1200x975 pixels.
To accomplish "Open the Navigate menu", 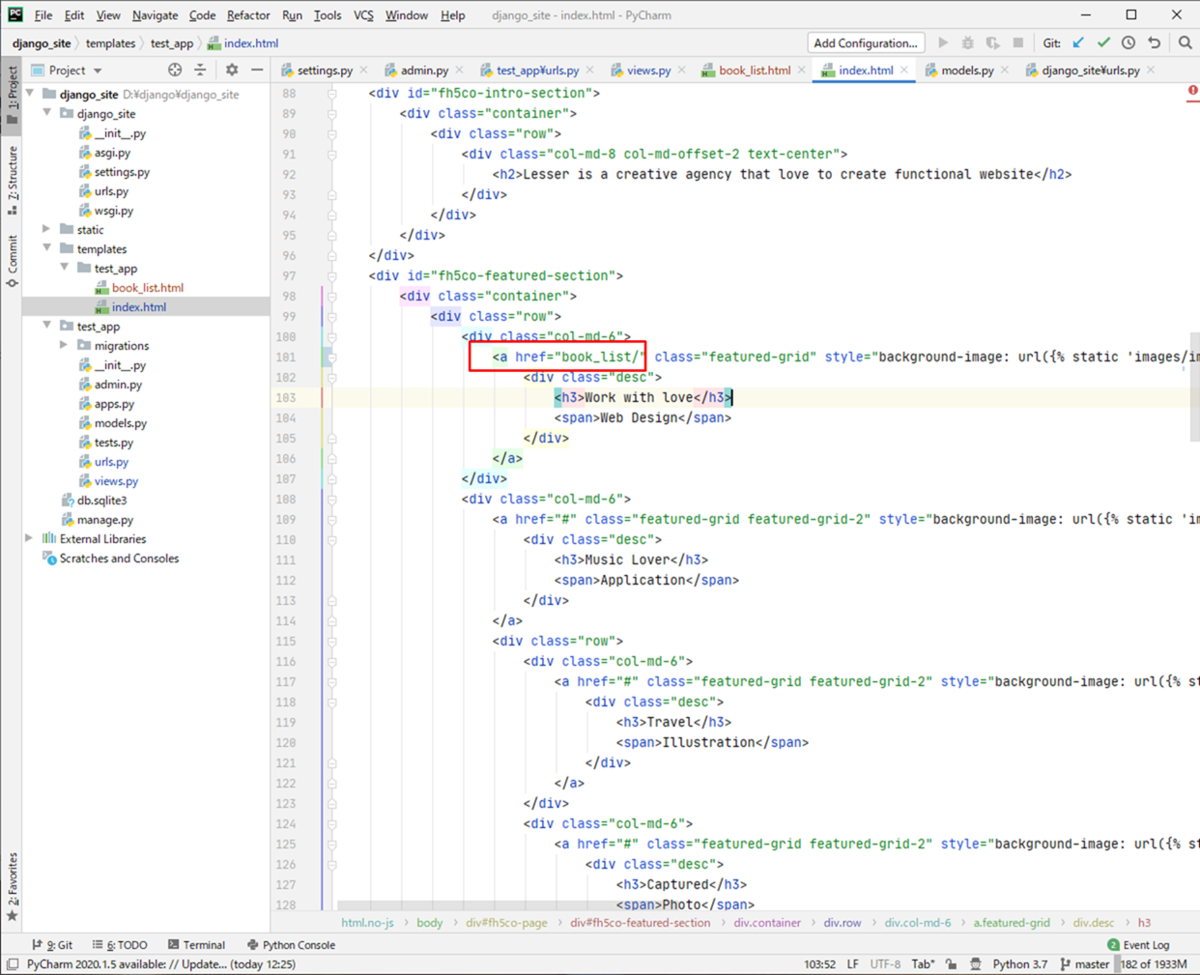I will click(155, 15).
